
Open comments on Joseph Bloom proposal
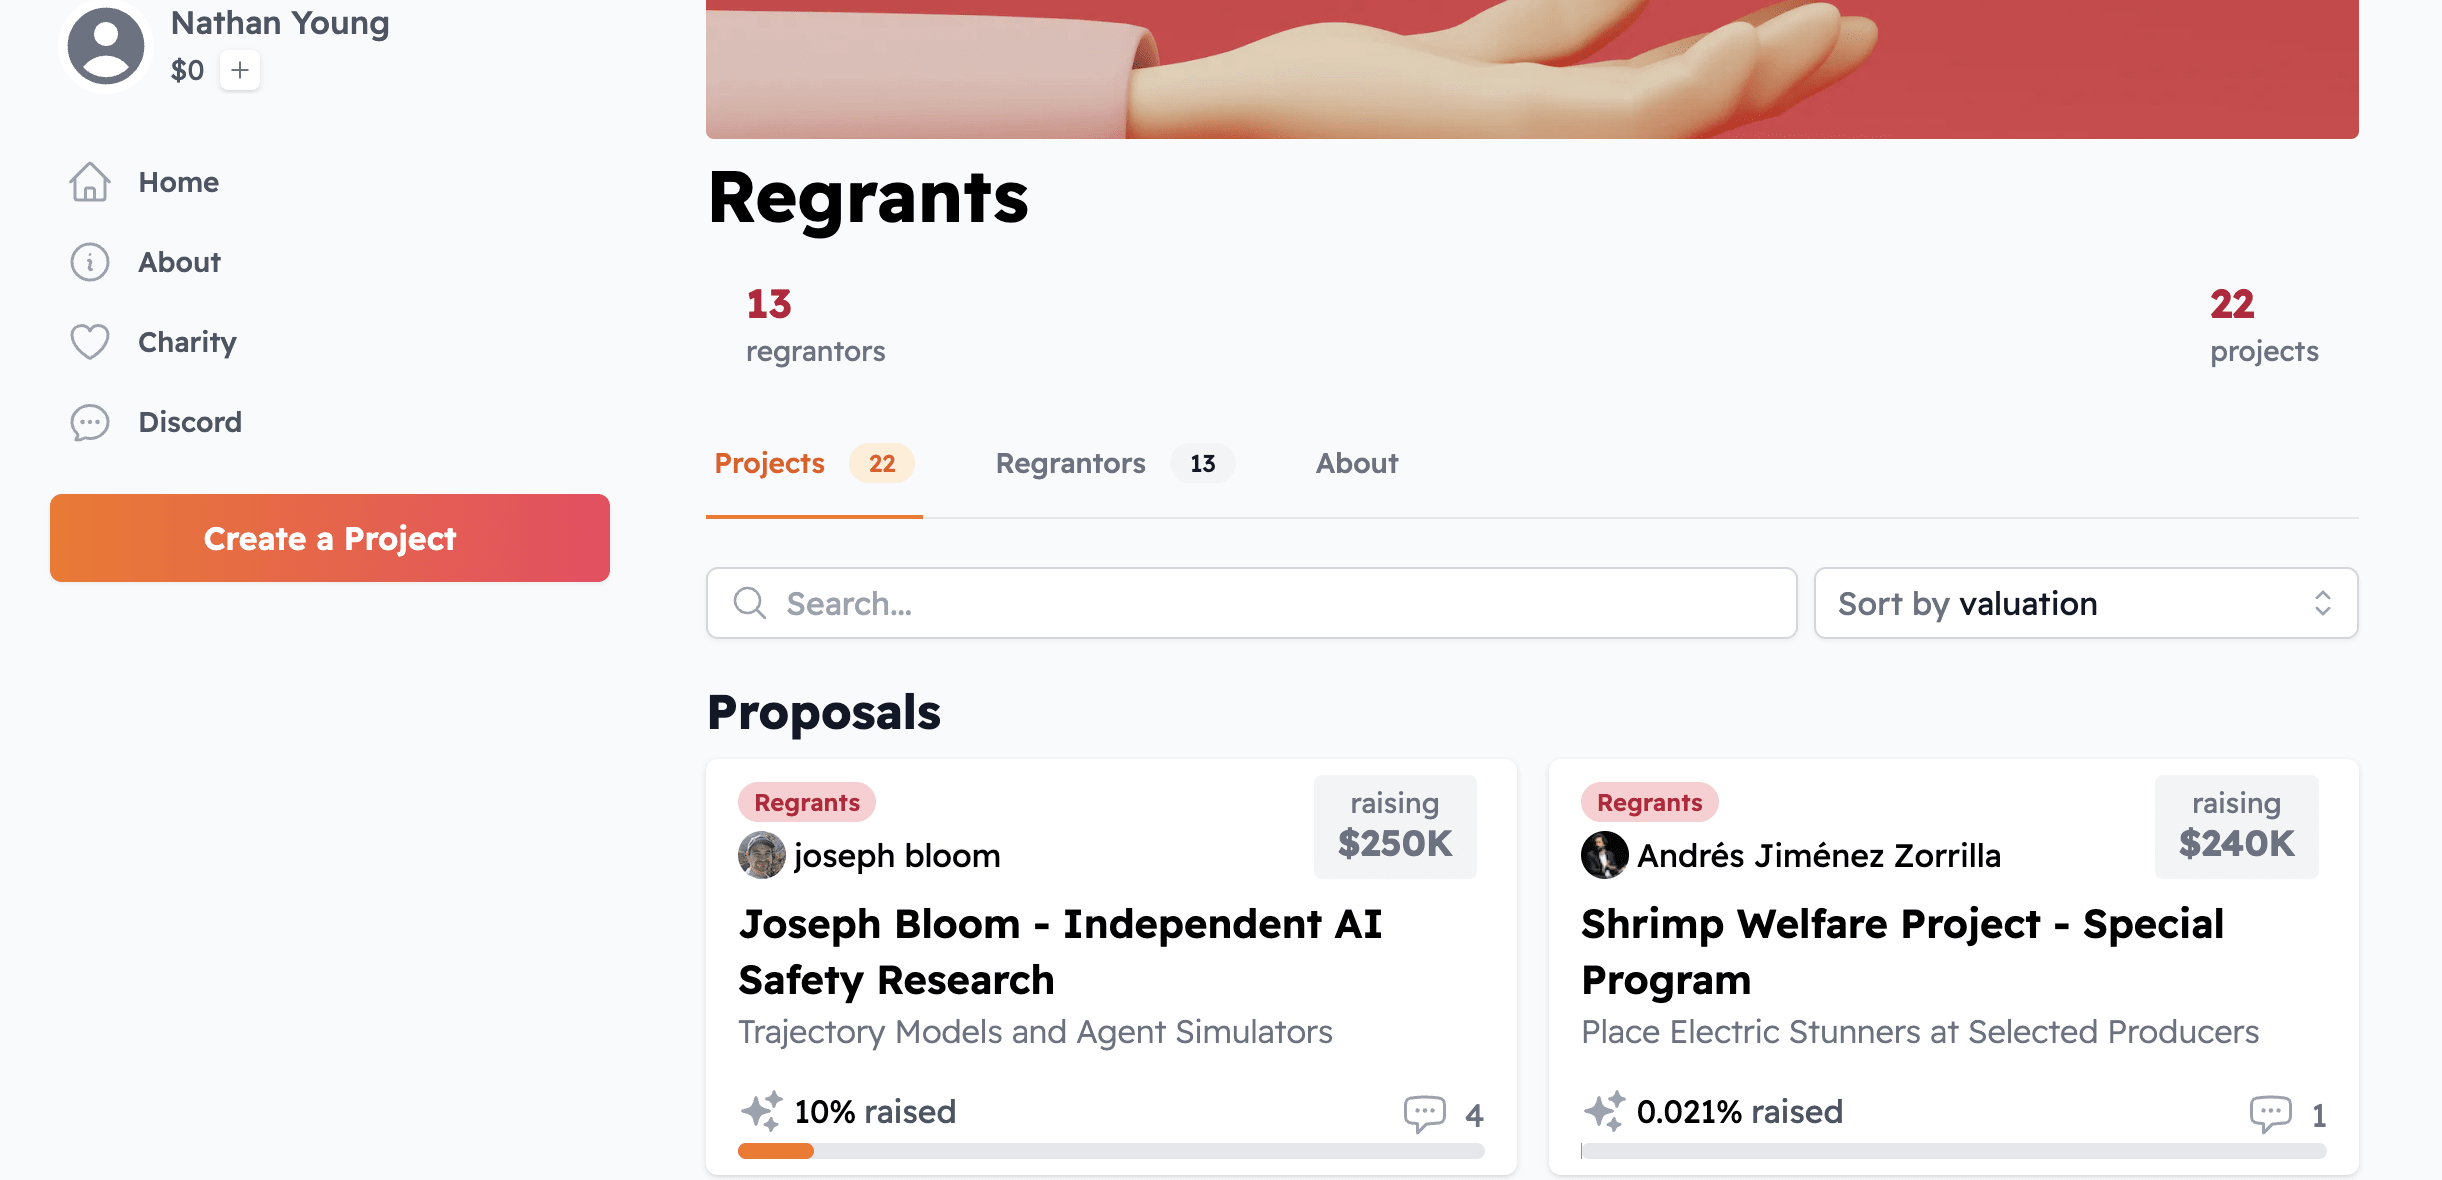click(1425, 1113)
